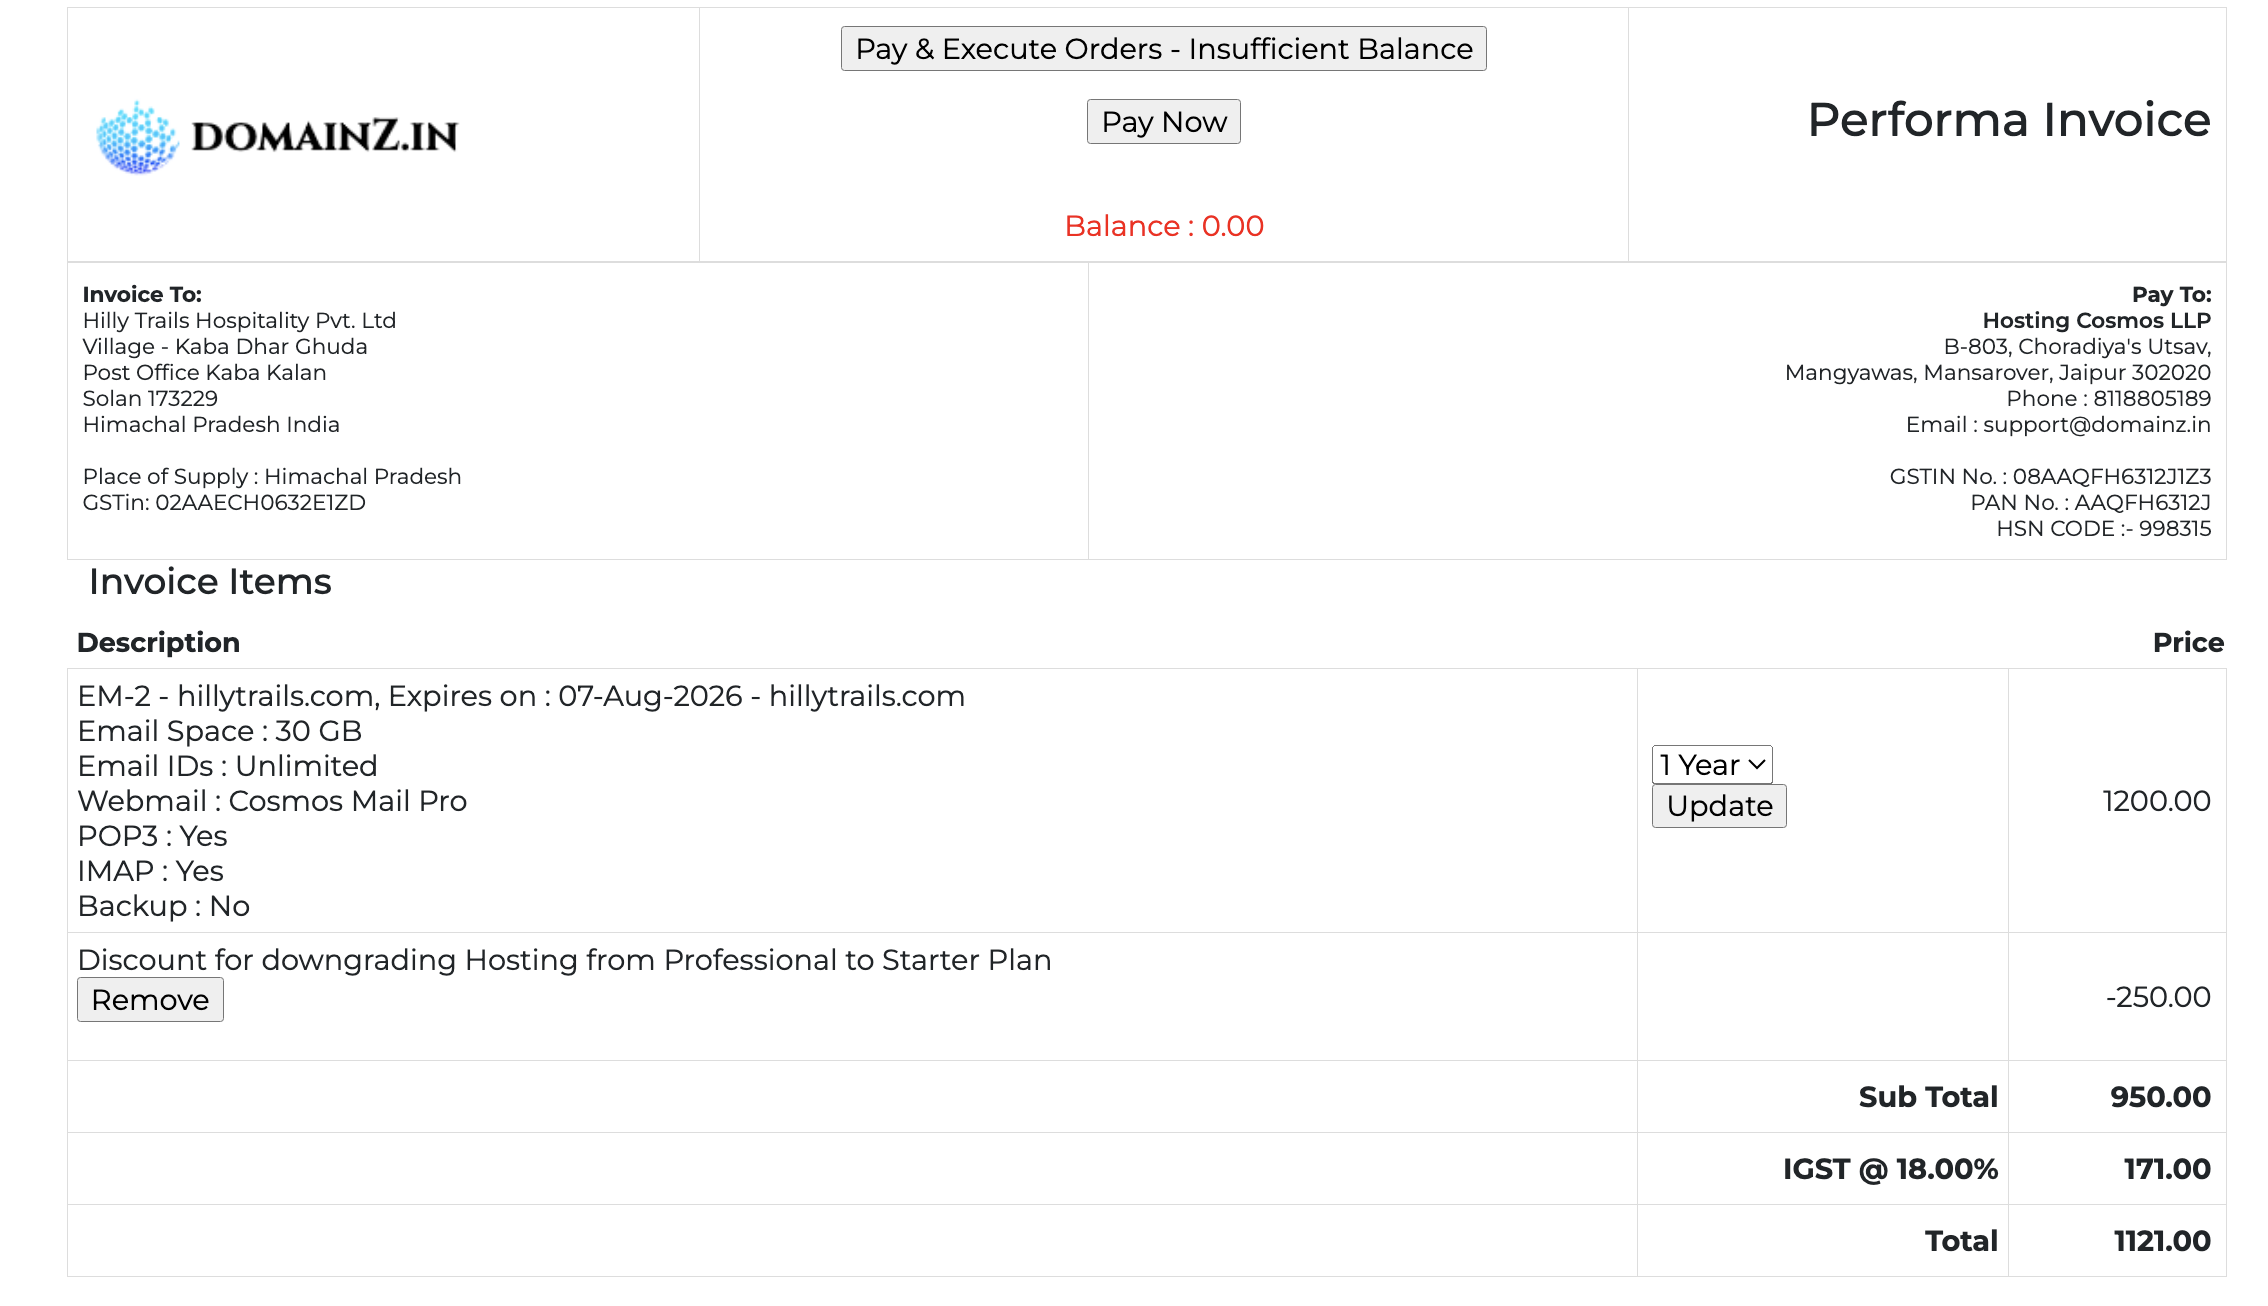The image size is (2268, 1306).
Task: Click the red Balance amount text
Action: [1163, 226]
